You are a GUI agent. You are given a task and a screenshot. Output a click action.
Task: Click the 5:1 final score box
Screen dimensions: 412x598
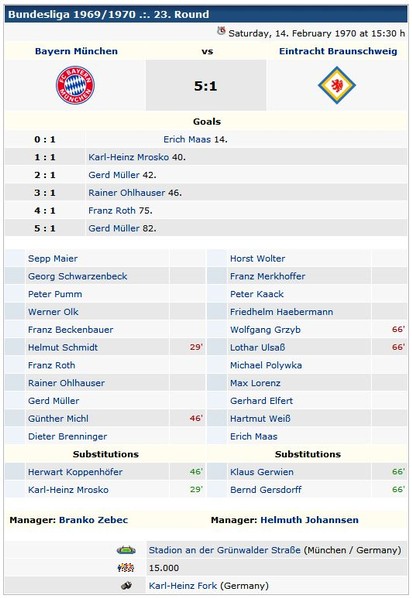[x=206, y=85]
